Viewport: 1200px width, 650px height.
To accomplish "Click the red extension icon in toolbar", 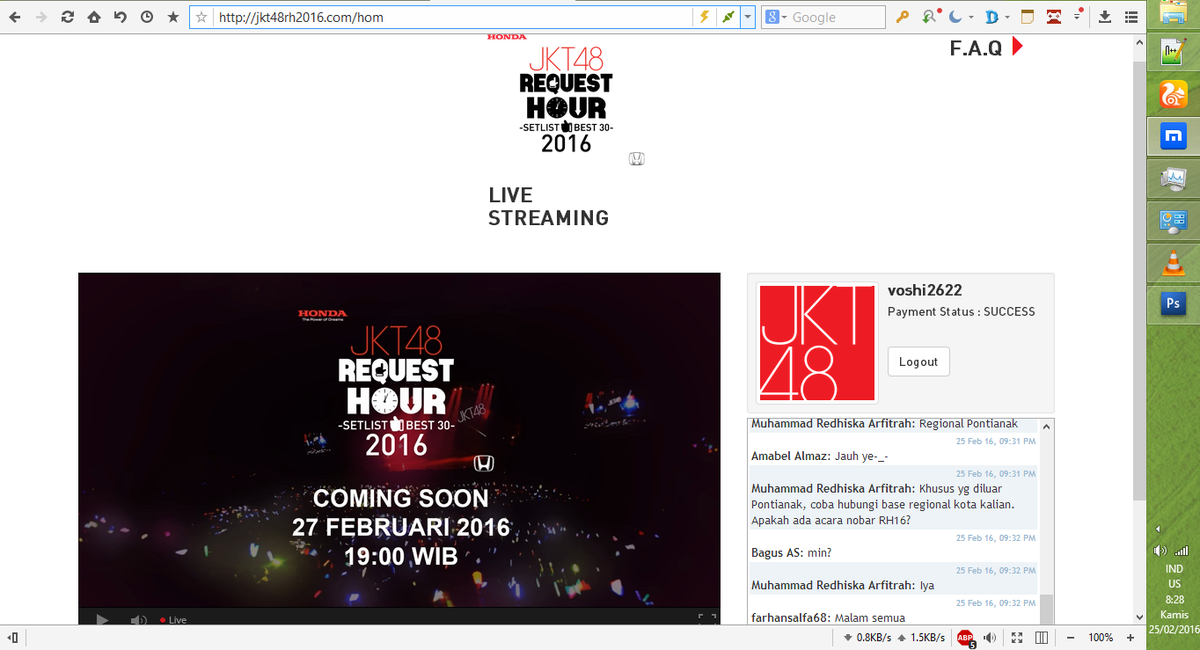I will (x=1055, y=17).
